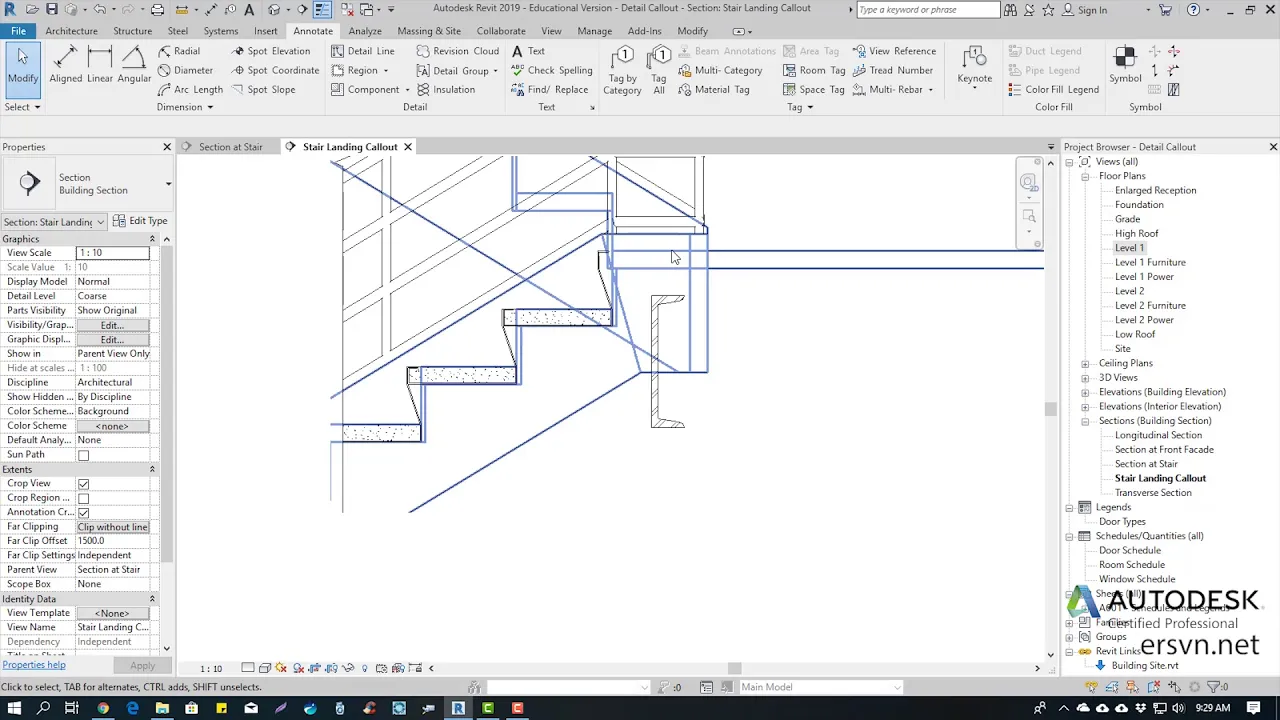The width and height of the screenshot is (1280, 720).
Task: Start the Detail Line tool
Action: (x=362, y=51)
